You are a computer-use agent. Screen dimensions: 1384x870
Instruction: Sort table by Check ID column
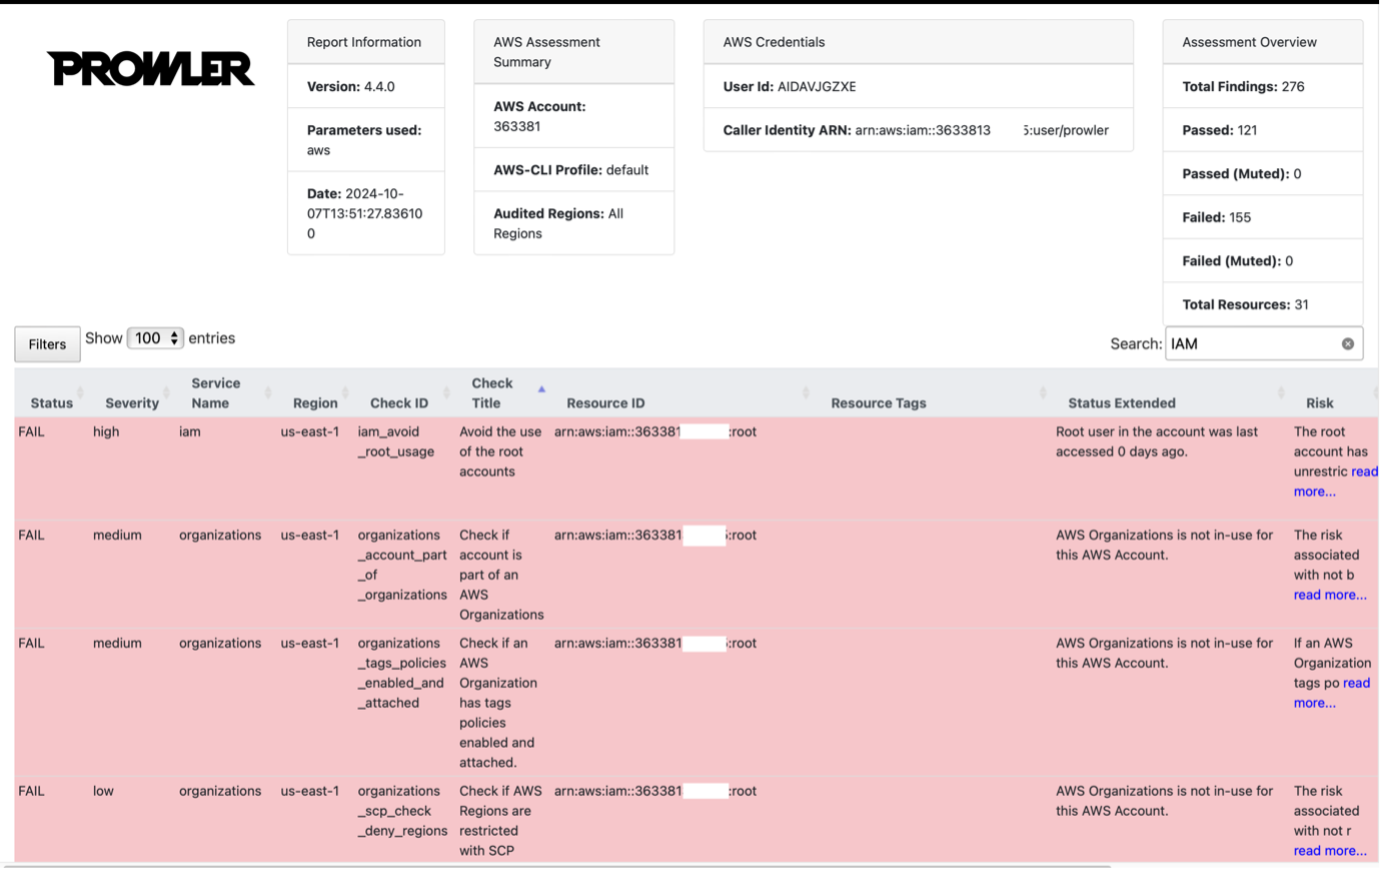pos(399,403)
